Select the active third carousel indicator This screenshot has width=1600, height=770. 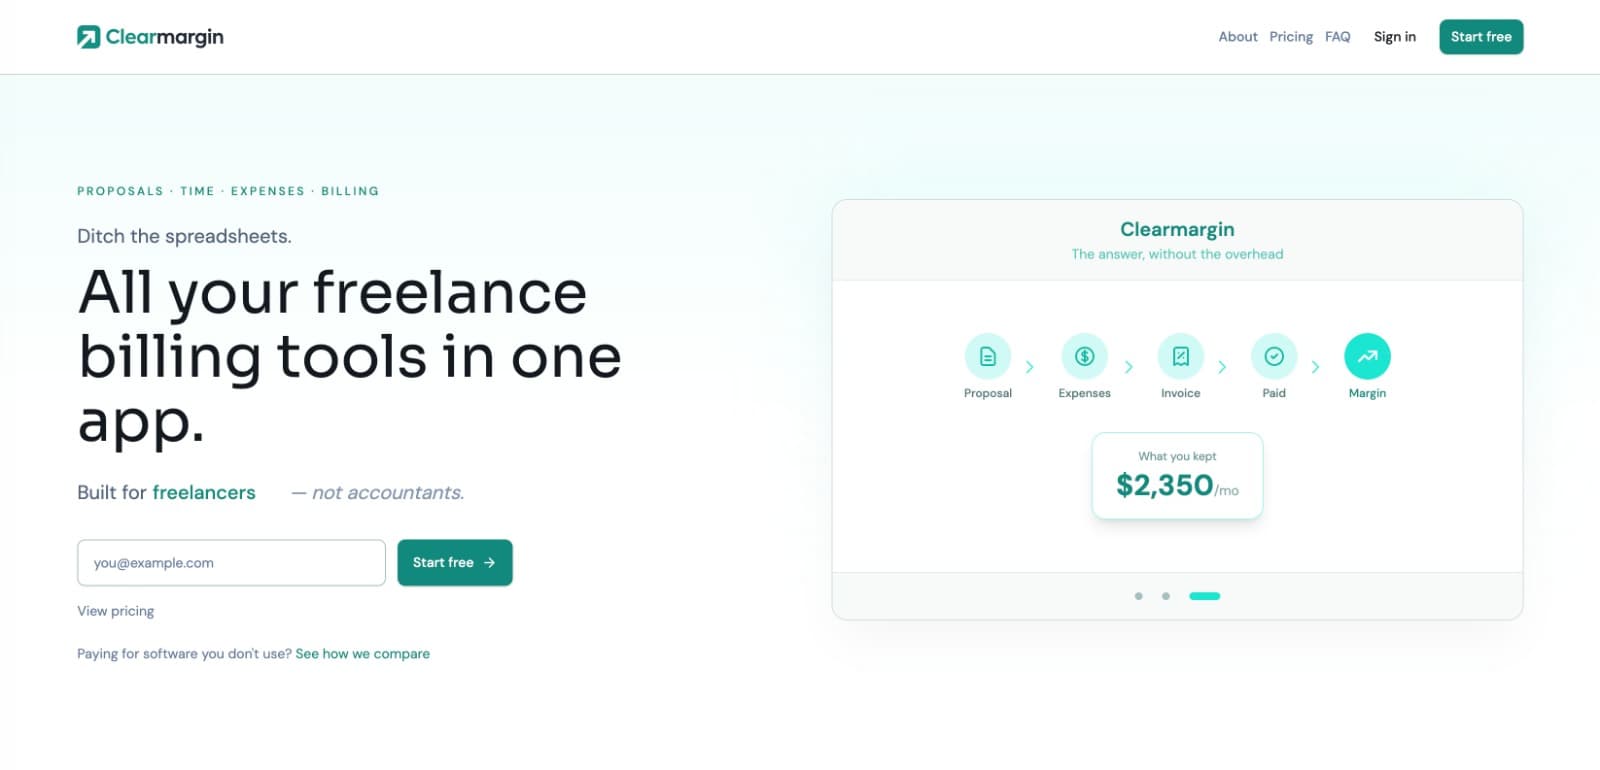coord(1204,596)
